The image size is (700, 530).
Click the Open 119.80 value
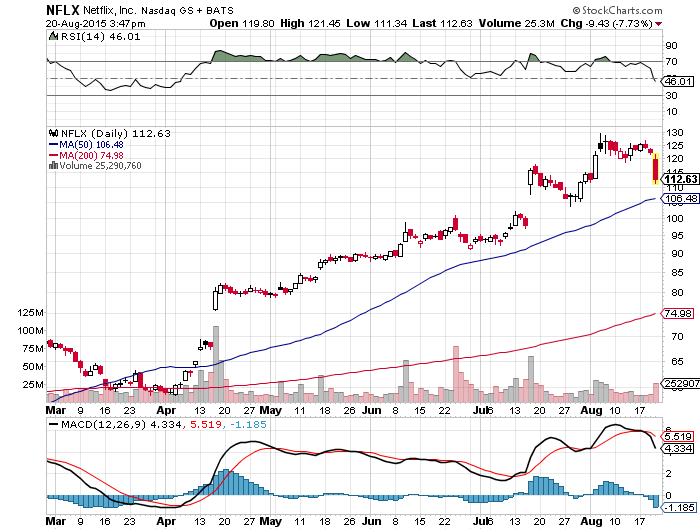[x=242, y=23]
